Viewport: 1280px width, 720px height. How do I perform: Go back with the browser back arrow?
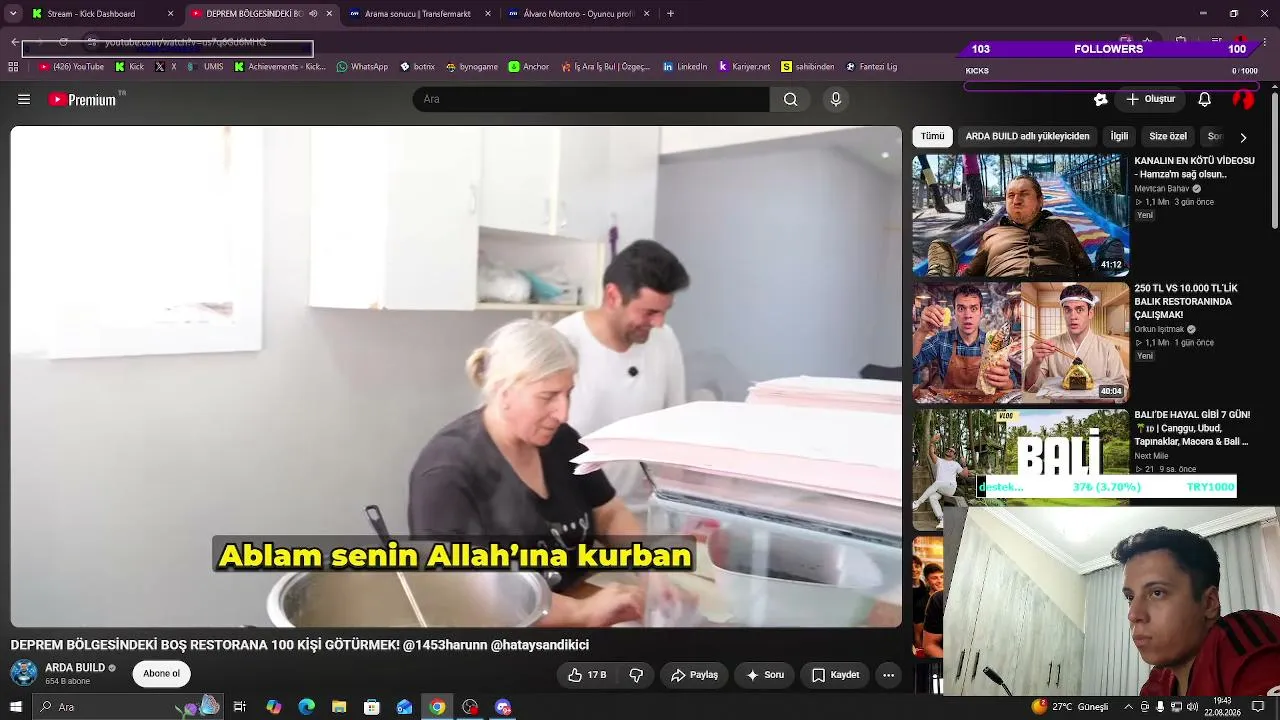pos(15,42)
